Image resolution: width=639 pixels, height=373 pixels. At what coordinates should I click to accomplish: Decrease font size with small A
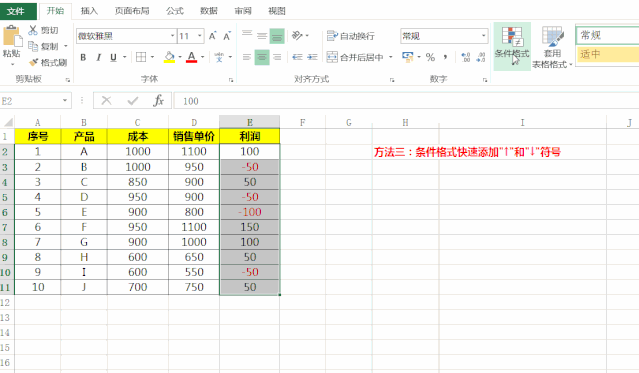coord(227,36)
